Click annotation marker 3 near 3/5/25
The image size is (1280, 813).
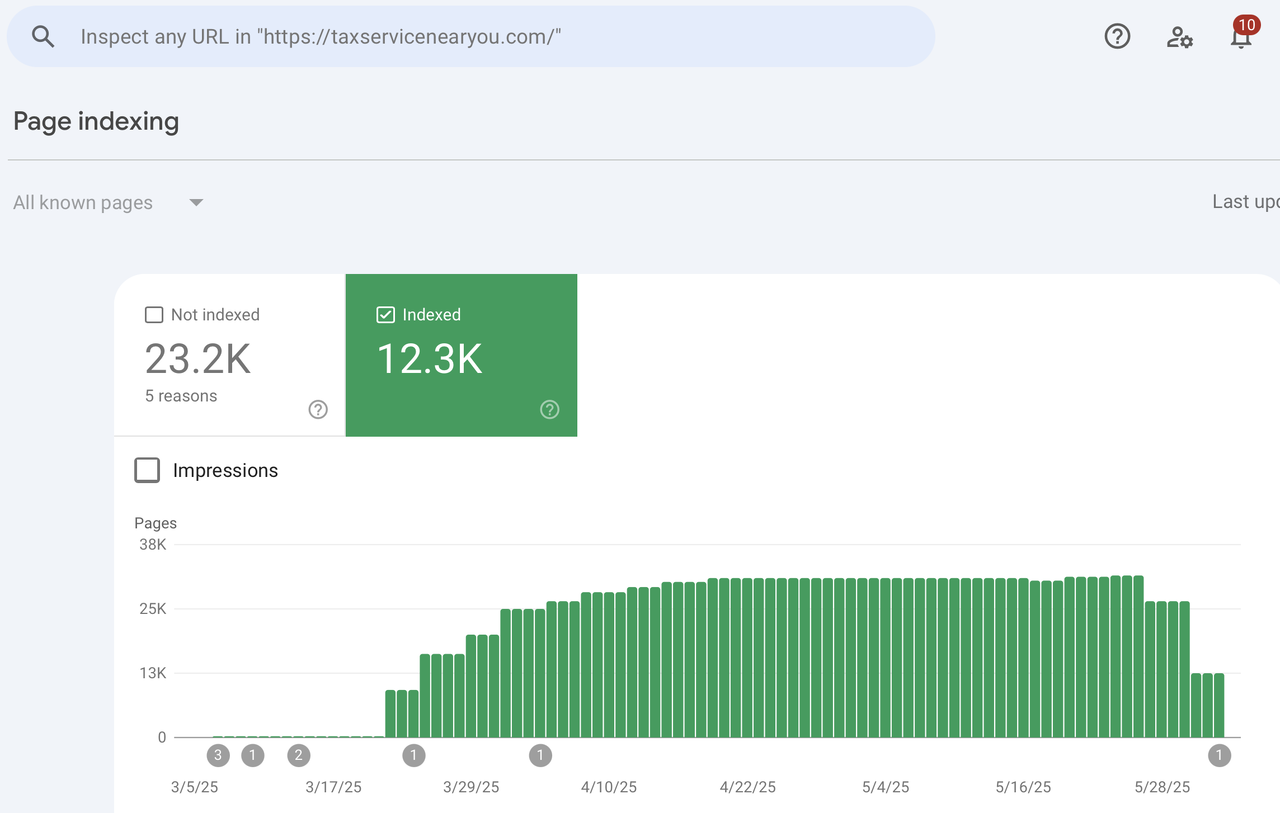pos(218,755)
